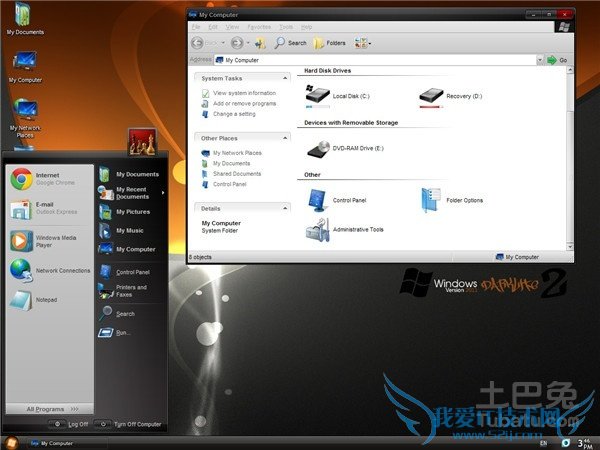Collapse the Details panel
The height and width of the screenshot is (450, 600).
(285, 208)
